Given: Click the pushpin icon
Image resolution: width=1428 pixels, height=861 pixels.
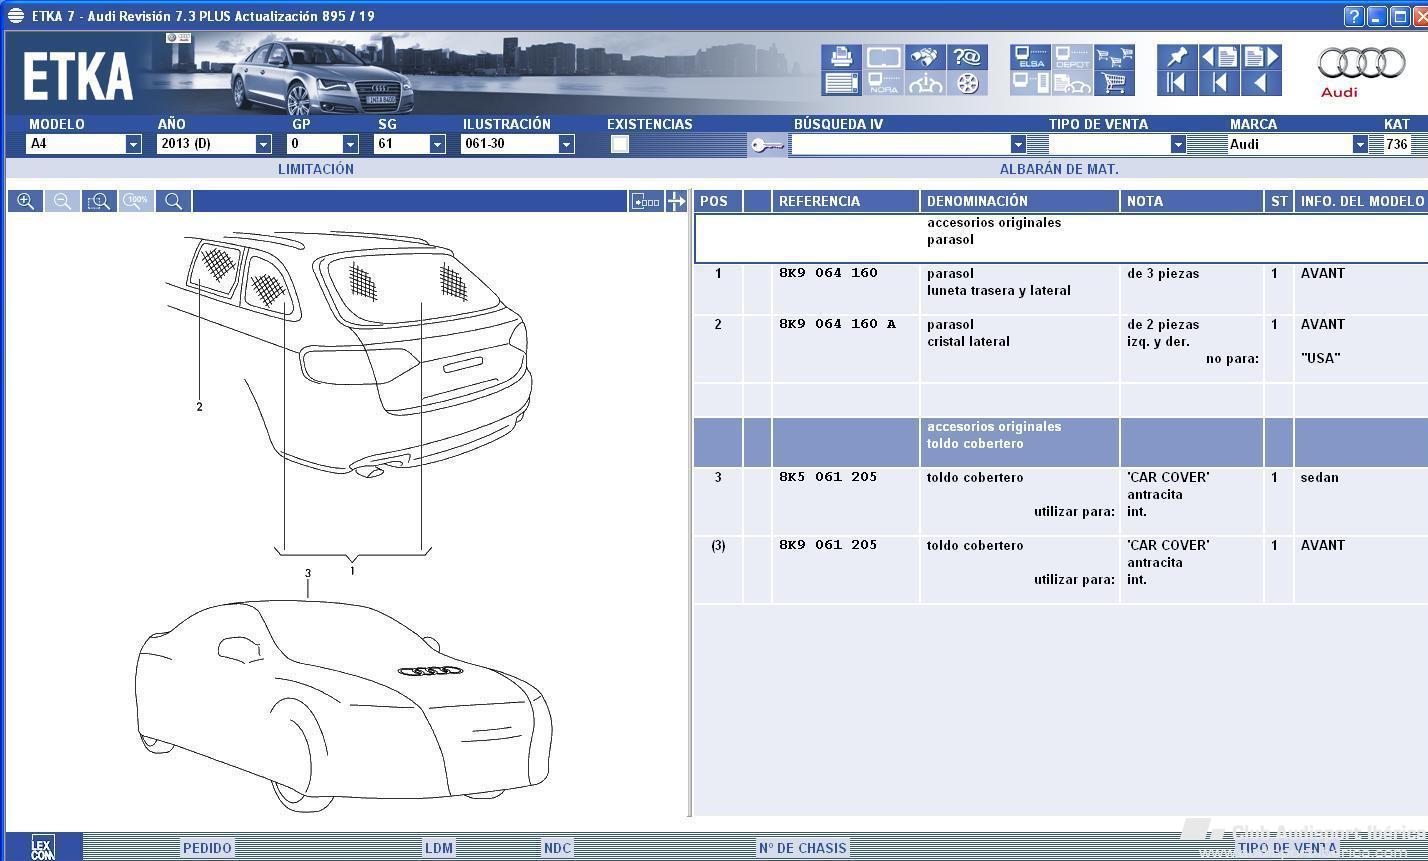Looking at the screenshot, I should 1177,57.
